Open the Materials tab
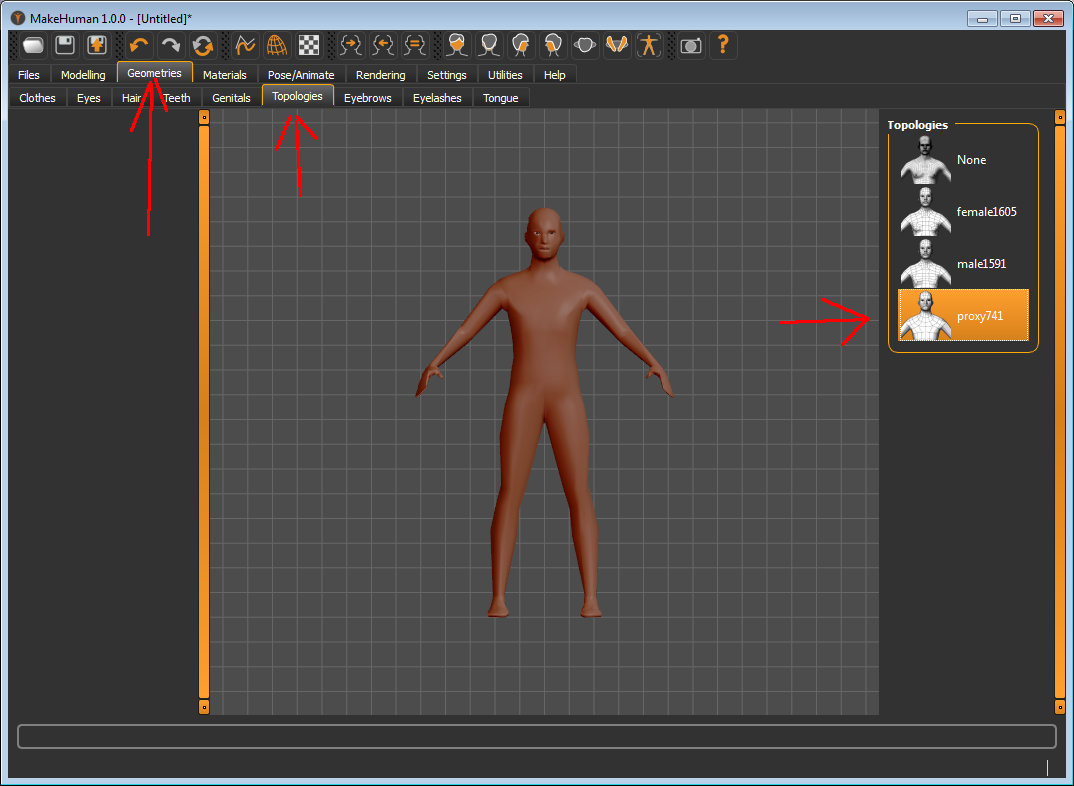1074x786 pixels. (x=224, y=75)
